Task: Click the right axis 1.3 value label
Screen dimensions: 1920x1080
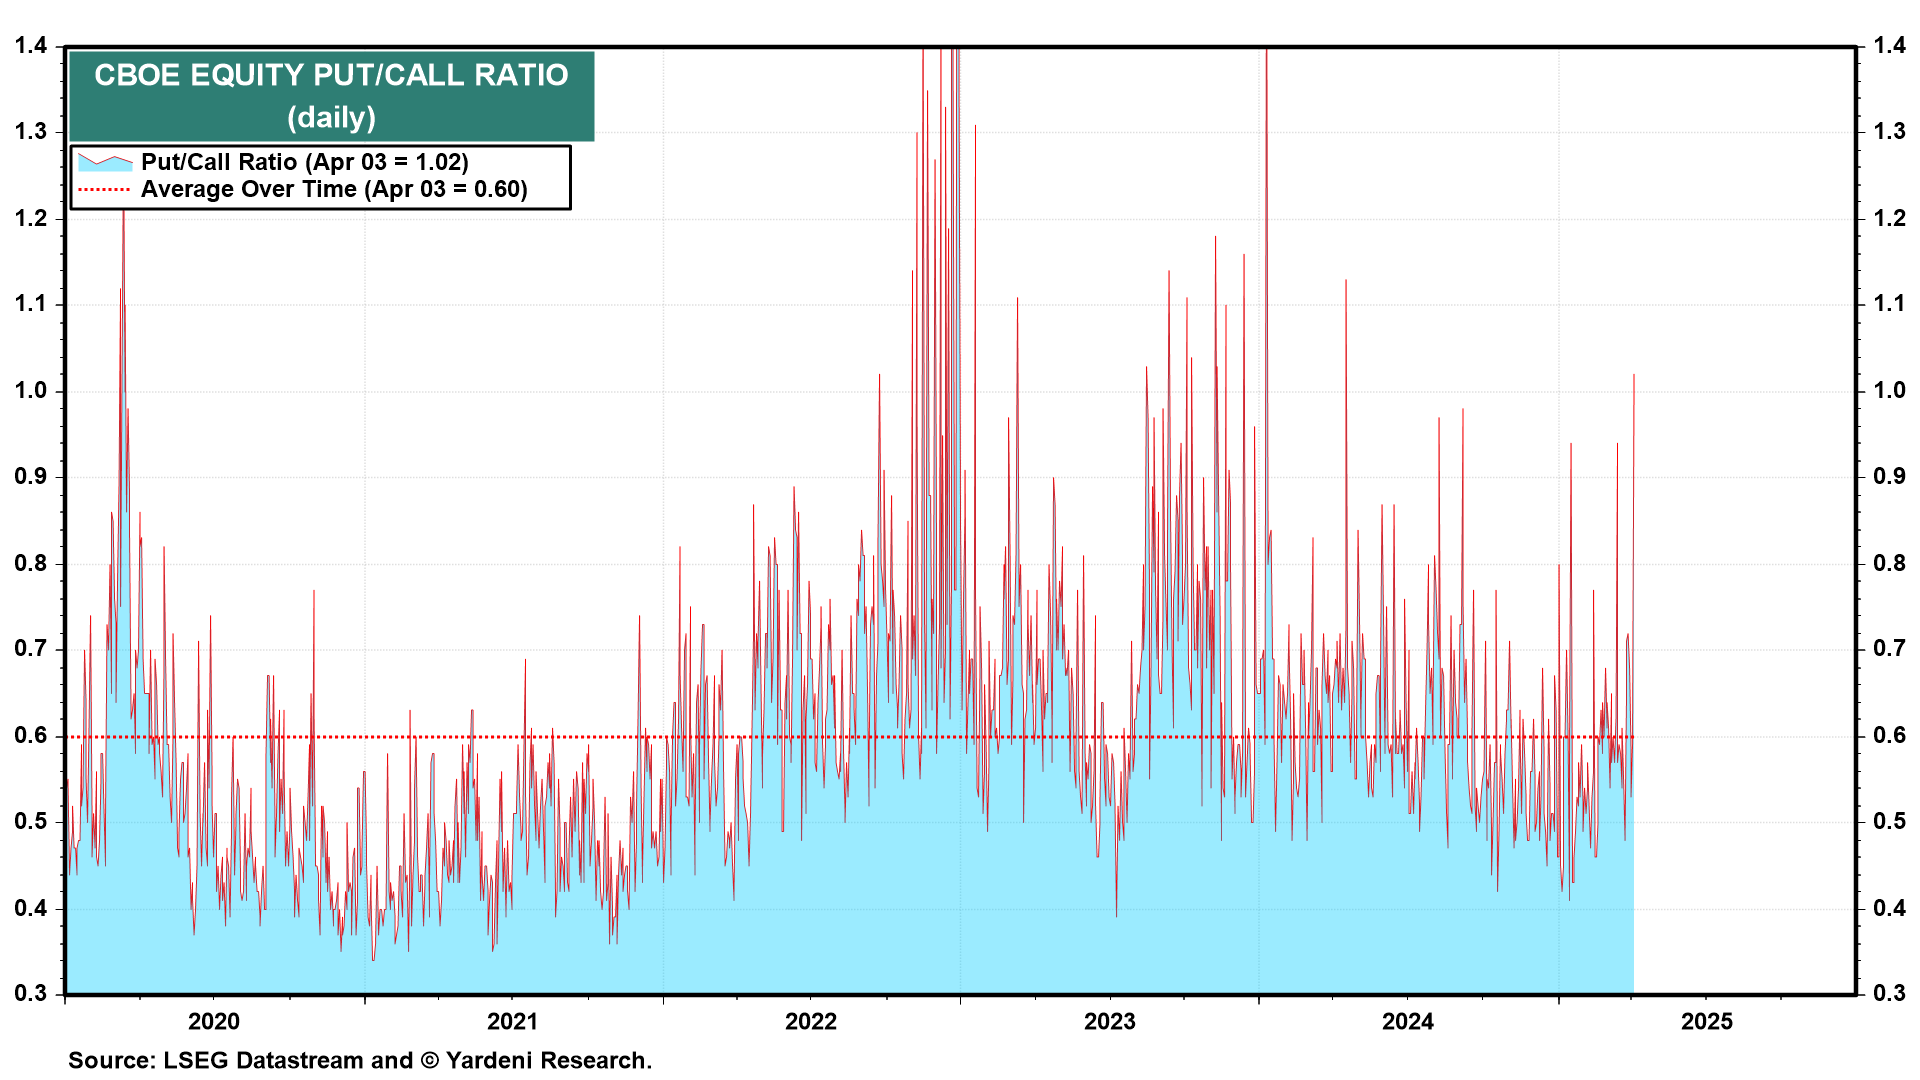Action: [x=1889, y=131]
